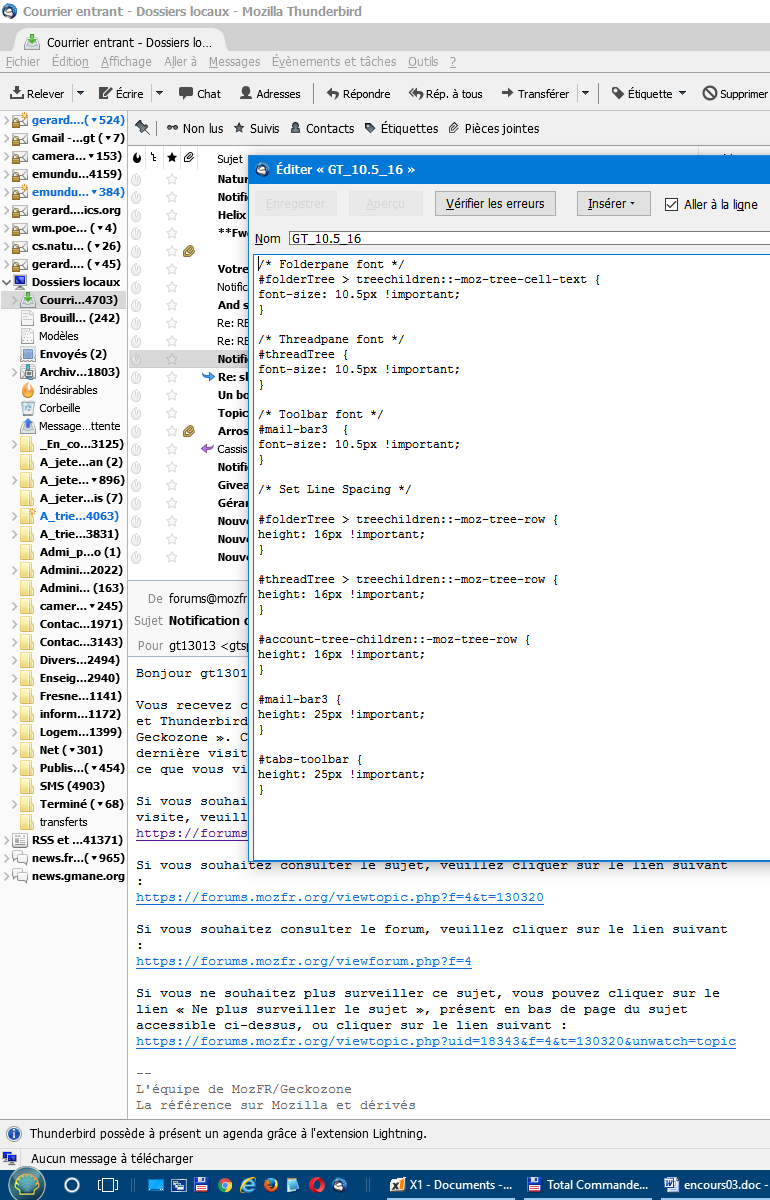Open the Windows Start button
The width and height of the screenshot is (770, 1200).
point(28,1185)
